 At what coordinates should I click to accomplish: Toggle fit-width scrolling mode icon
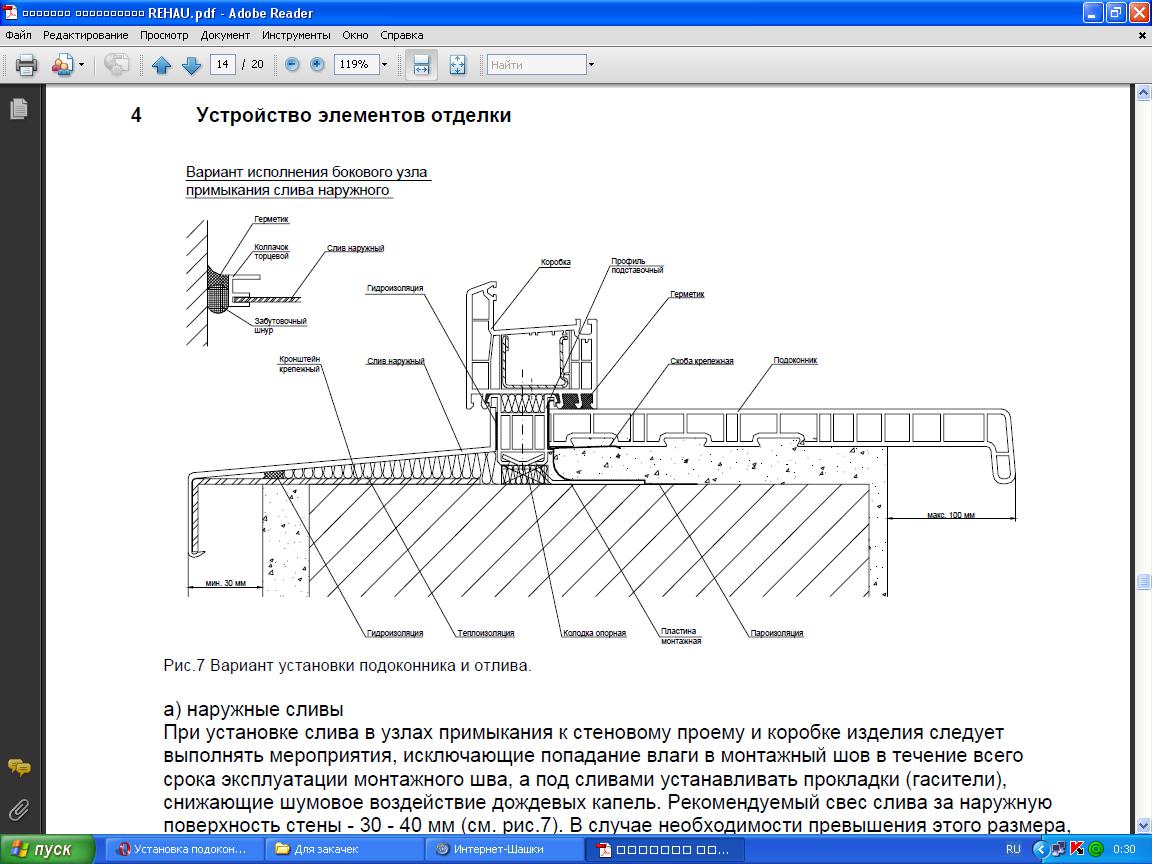422,65
